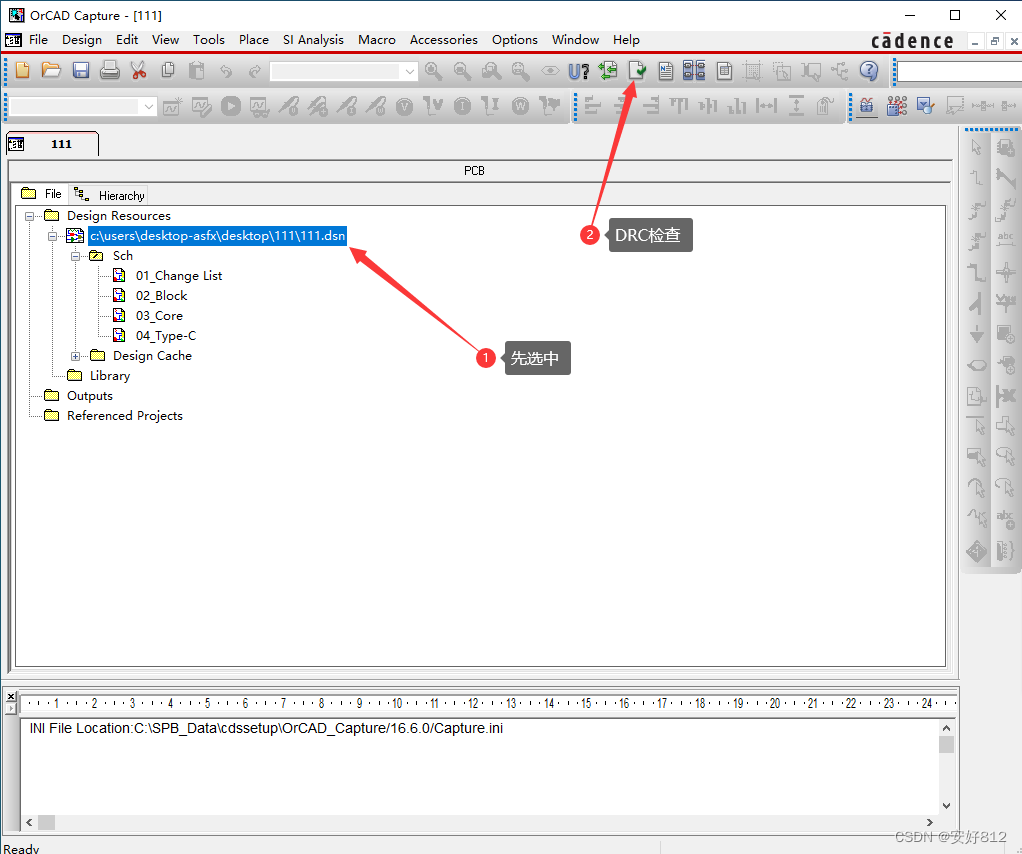Save the design with the floppy icon
This screenshot has height=854, width=1022.
81,70
